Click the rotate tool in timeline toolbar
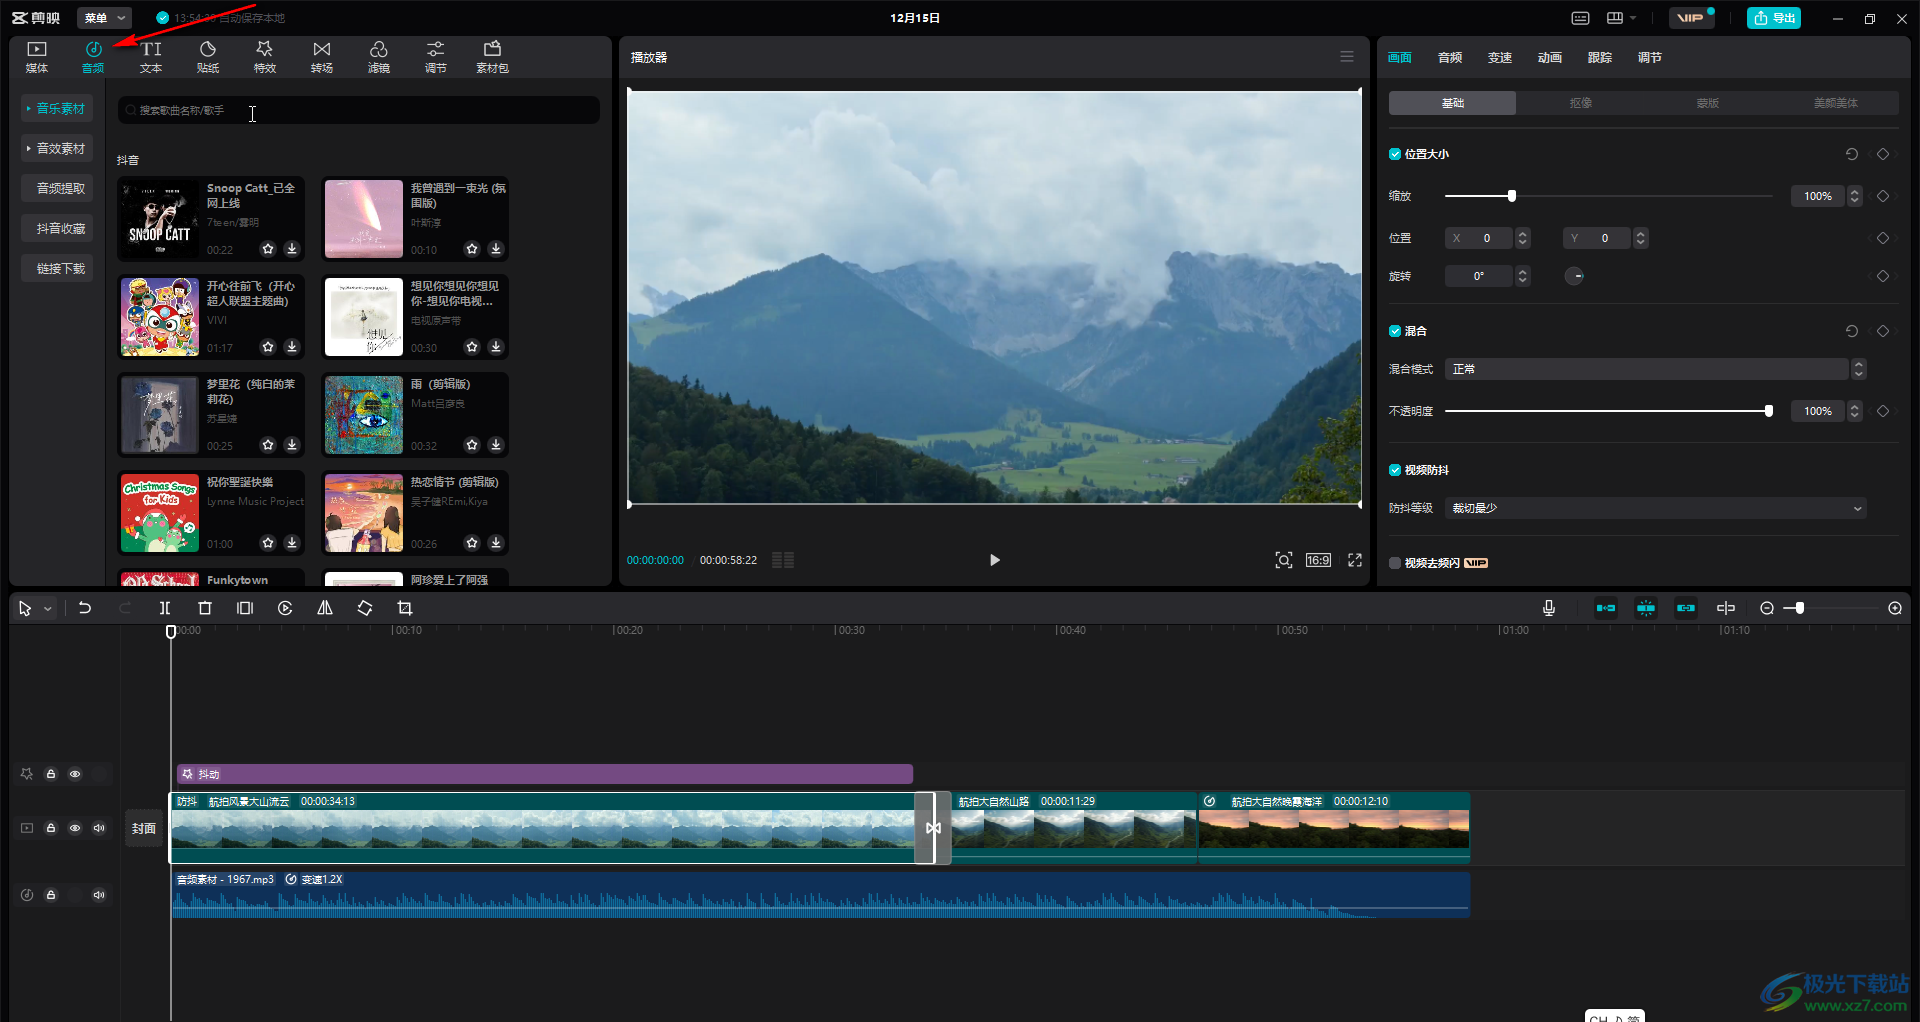The image size is (1920, 1022). (365, 608)
